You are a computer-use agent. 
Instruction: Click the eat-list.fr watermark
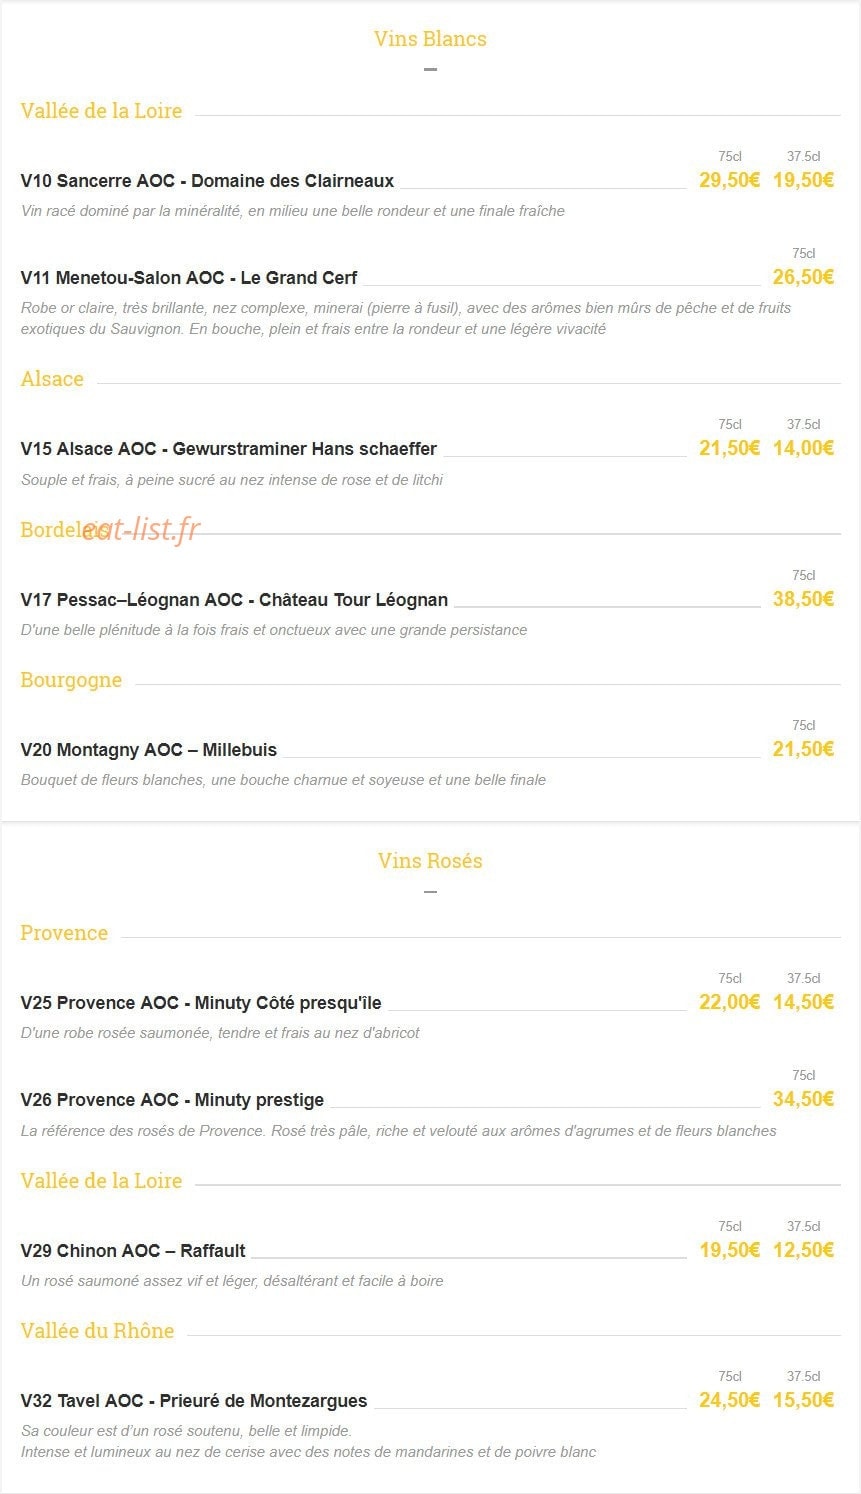click(142, 529)
